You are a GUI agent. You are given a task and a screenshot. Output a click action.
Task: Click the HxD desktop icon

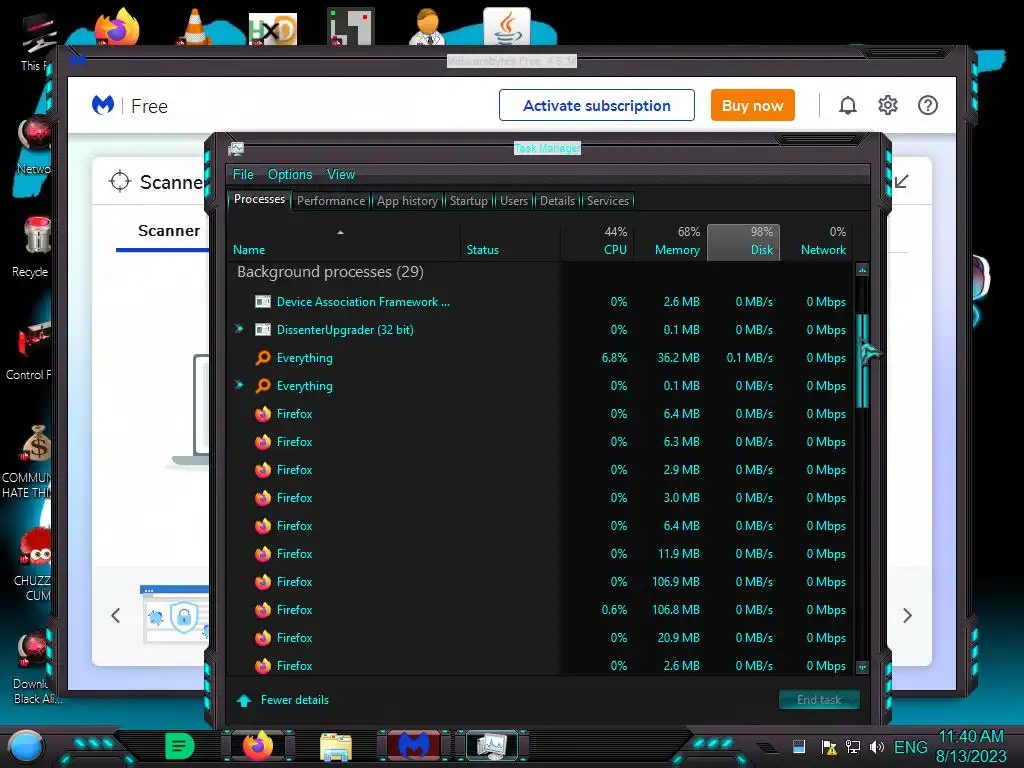click(x=273, y=29)
